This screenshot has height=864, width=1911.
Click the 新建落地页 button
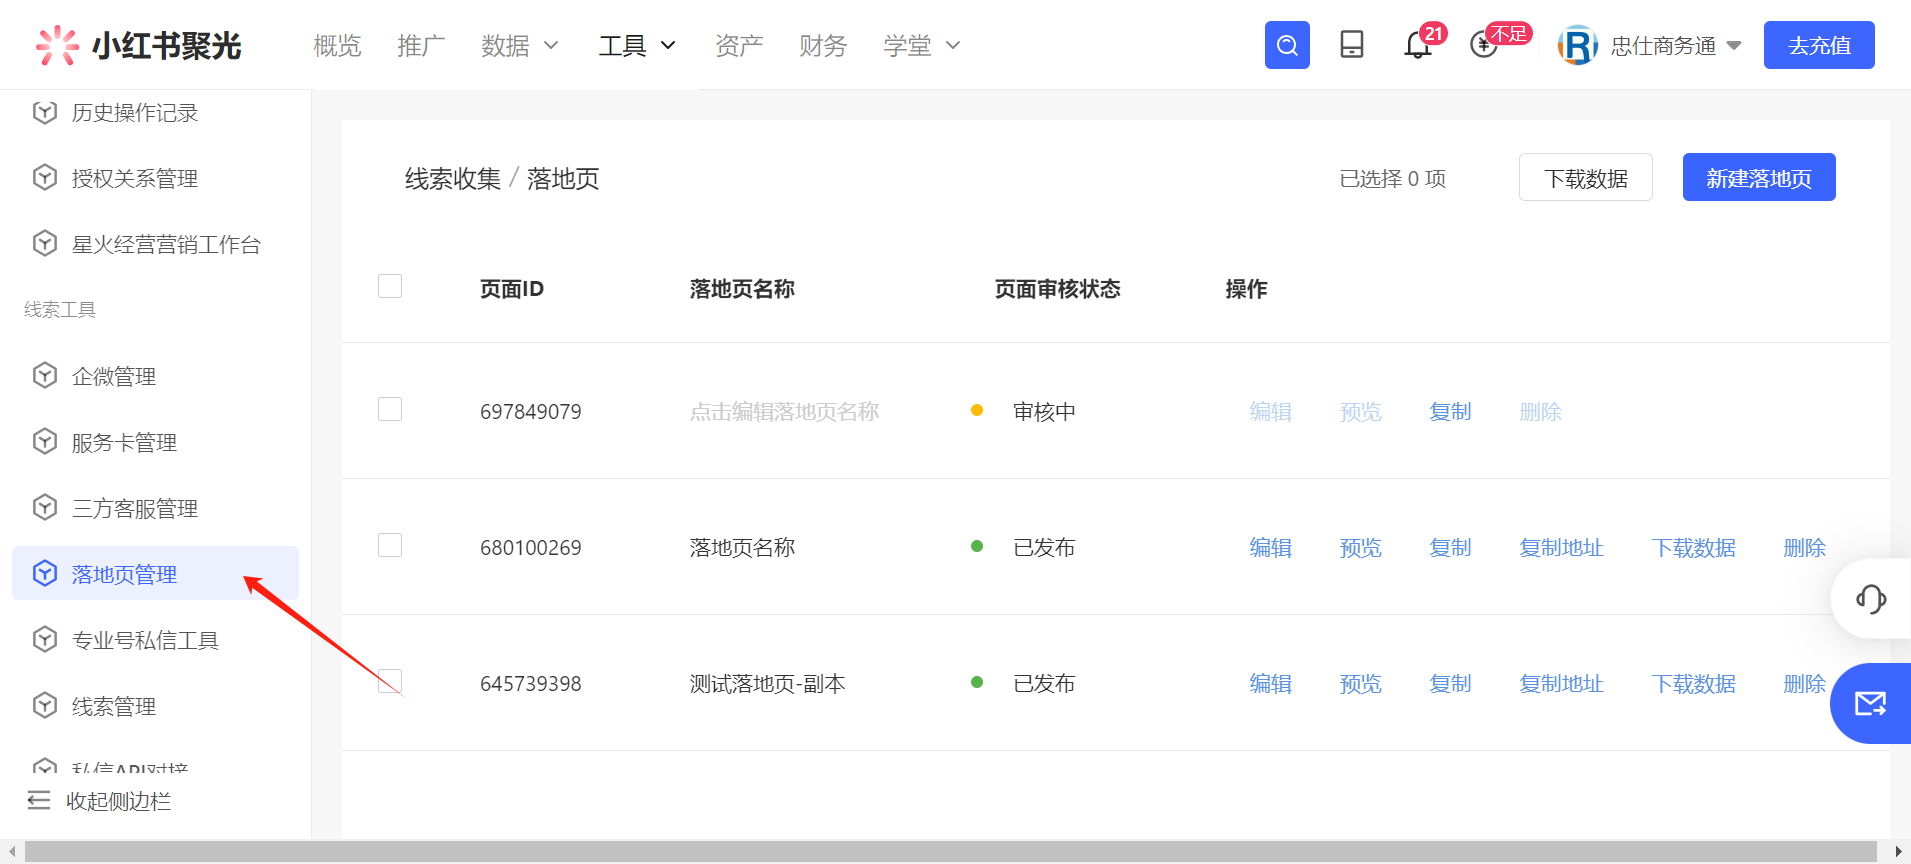(1758, 178)
